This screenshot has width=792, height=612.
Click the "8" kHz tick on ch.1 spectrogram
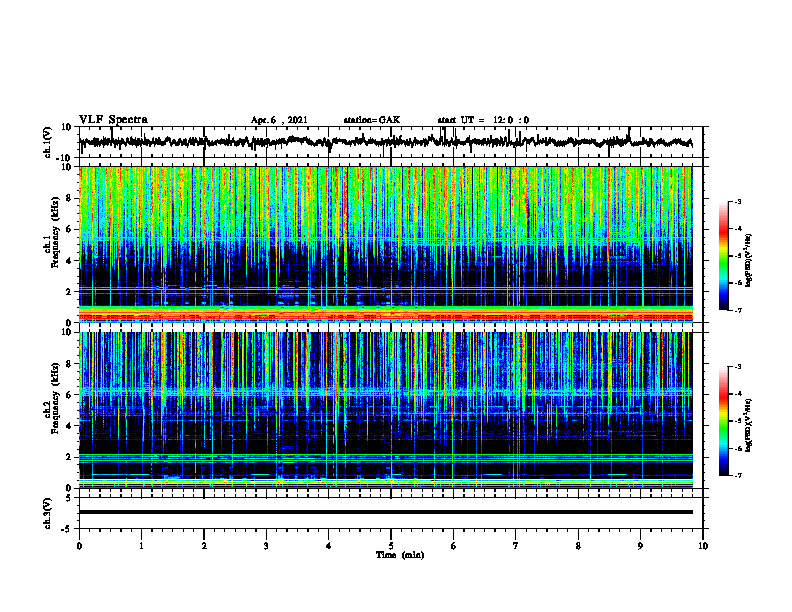[69, 198]
